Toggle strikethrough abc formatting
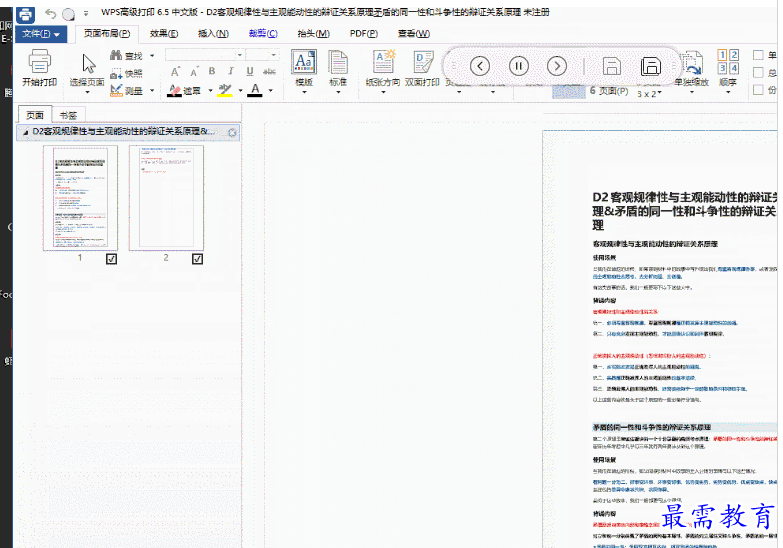 (x=269, y=71)
